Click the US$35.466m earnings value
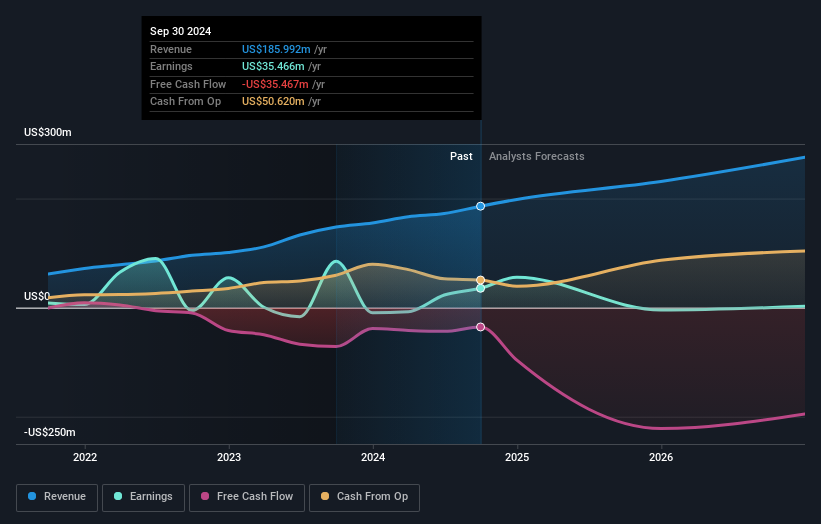This screenshot has height=524, width=821. click(273, 66)
